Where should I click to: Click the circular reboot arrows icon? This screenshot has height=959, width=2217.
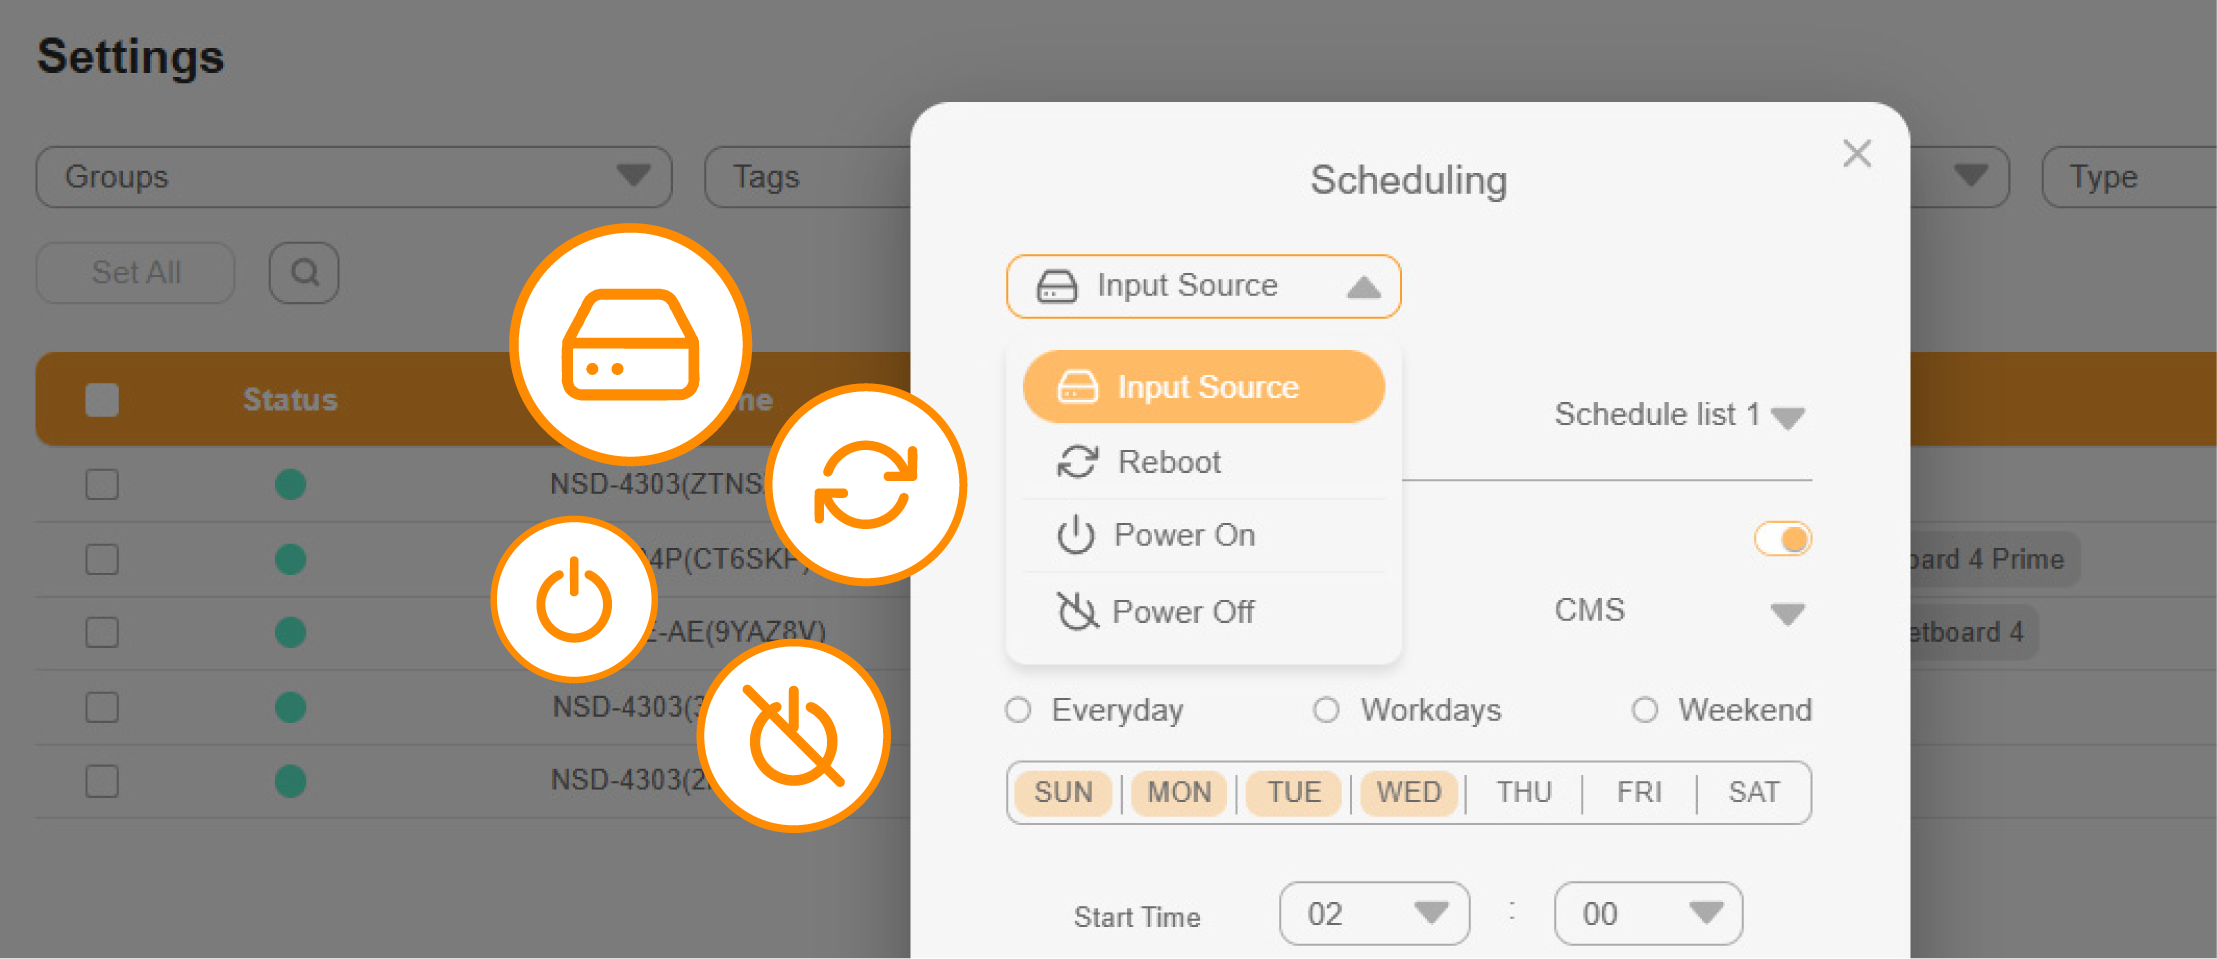click(x=866, y=483)
